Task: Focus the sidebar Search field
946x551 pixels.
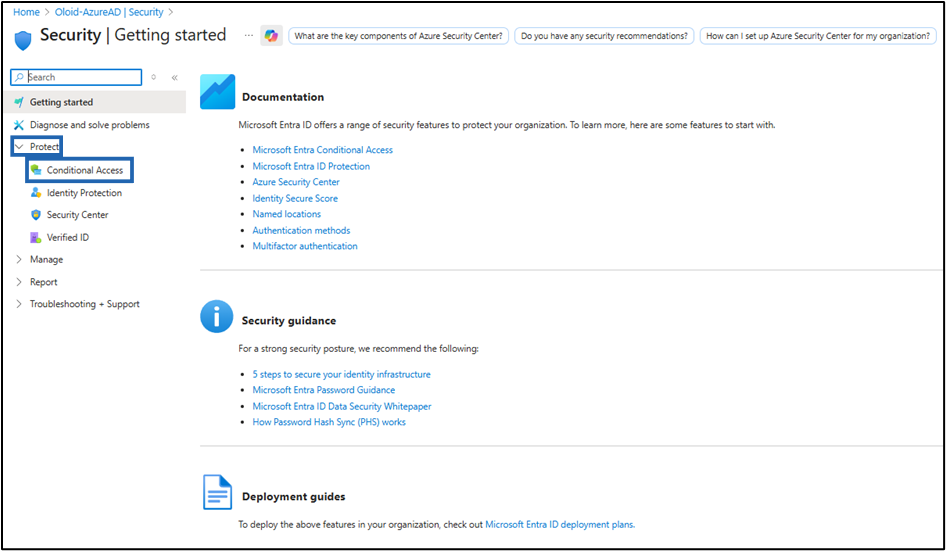Action: (76, 77)
